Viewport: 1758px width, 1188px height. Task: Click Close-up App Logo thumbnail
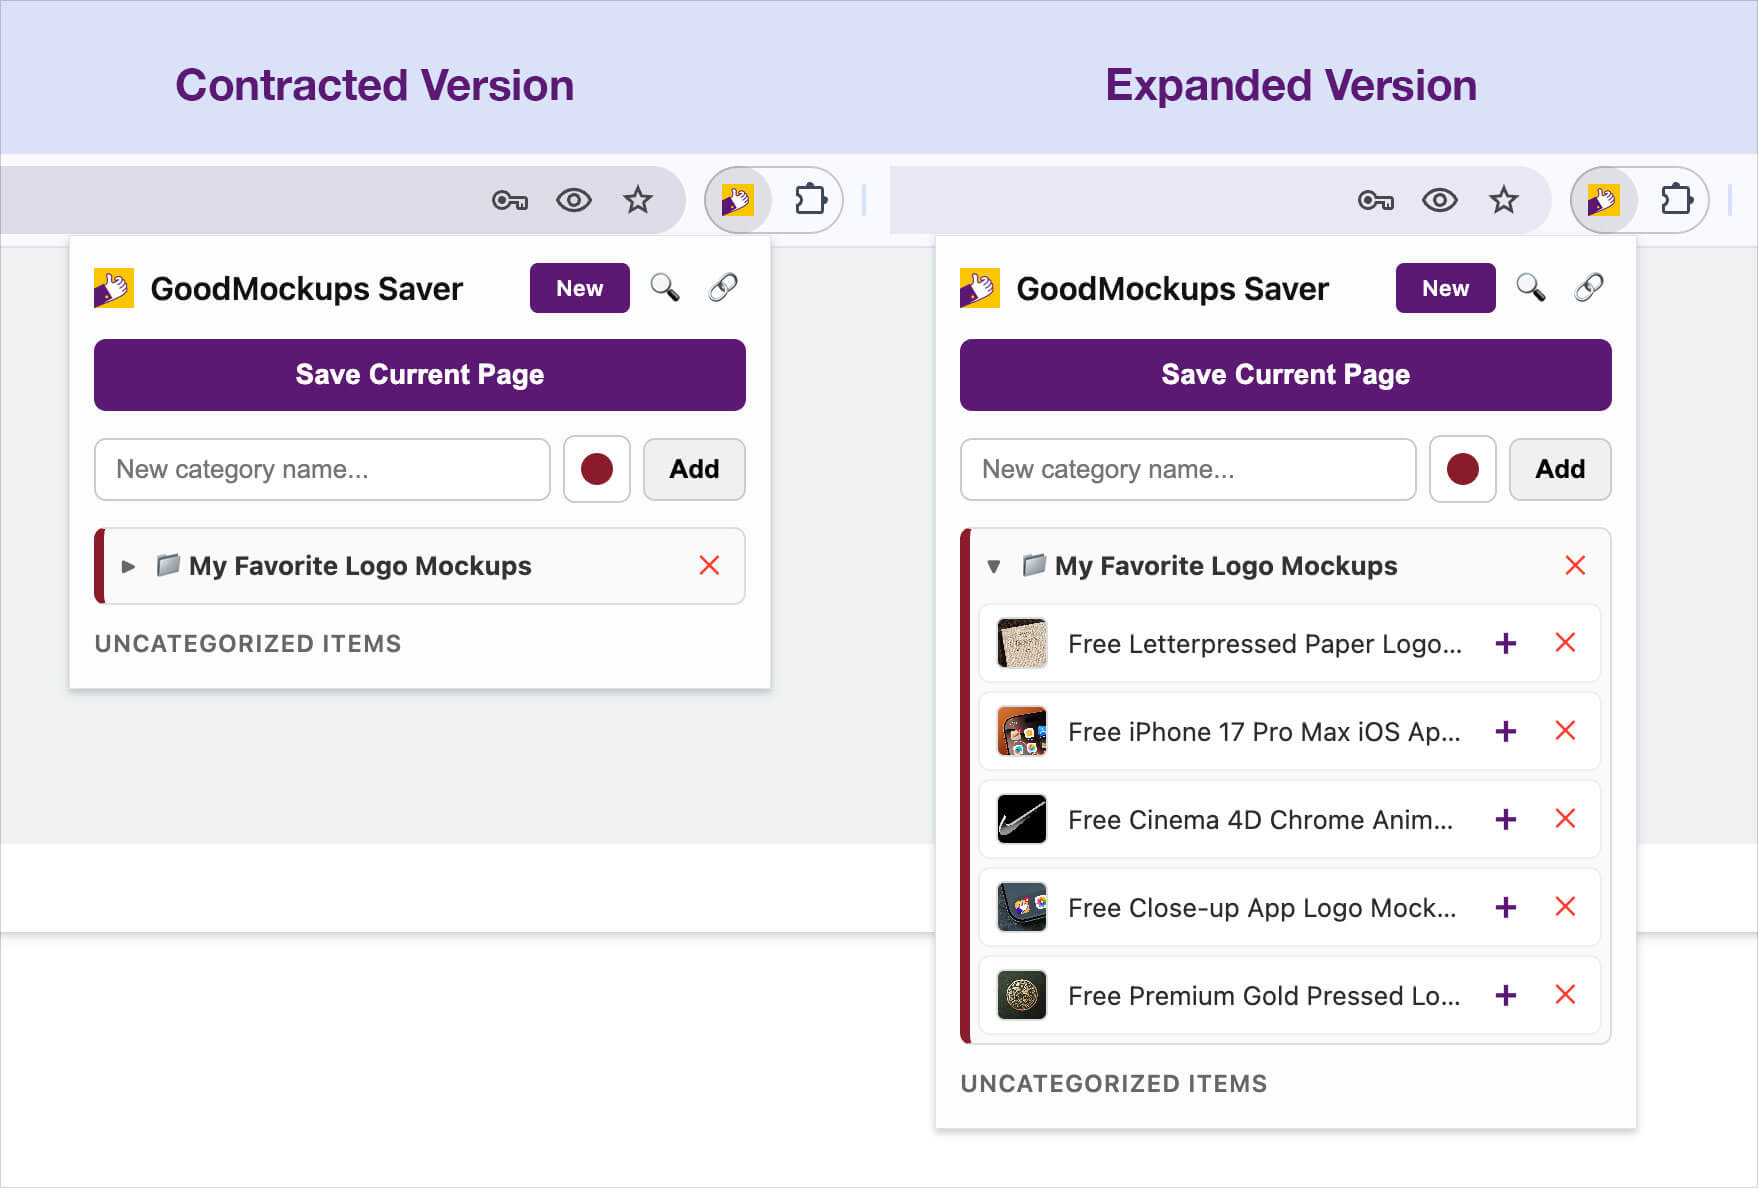point(1022,907)
